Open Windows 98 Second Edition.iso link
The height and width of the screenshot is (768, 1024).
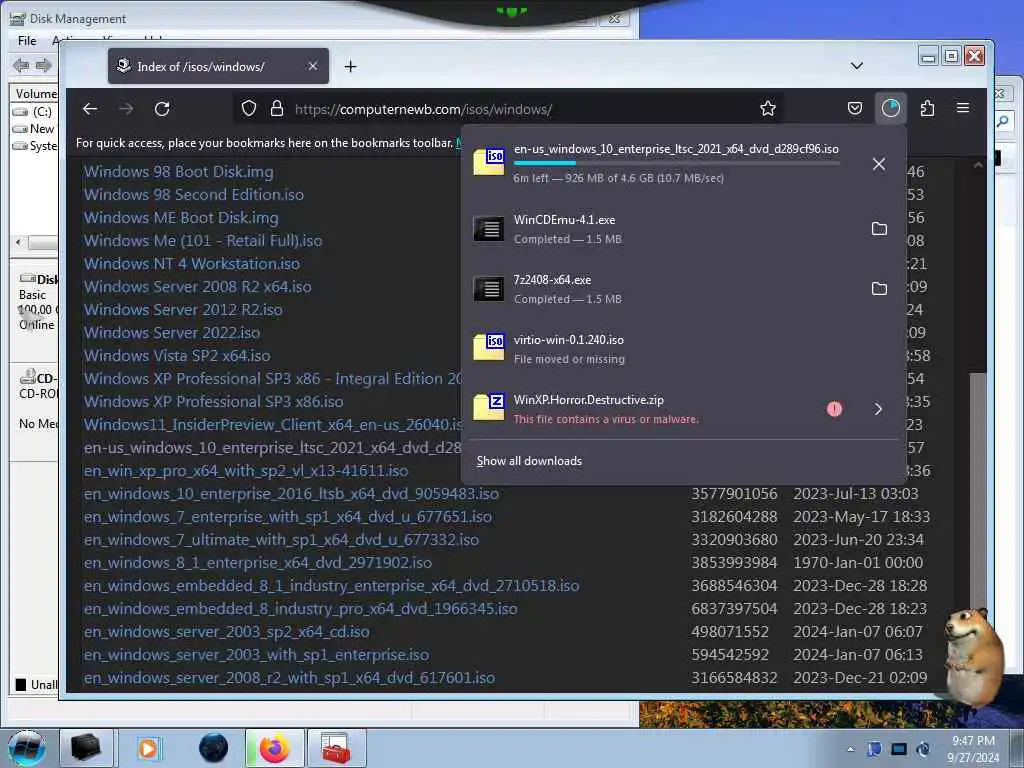194,195
